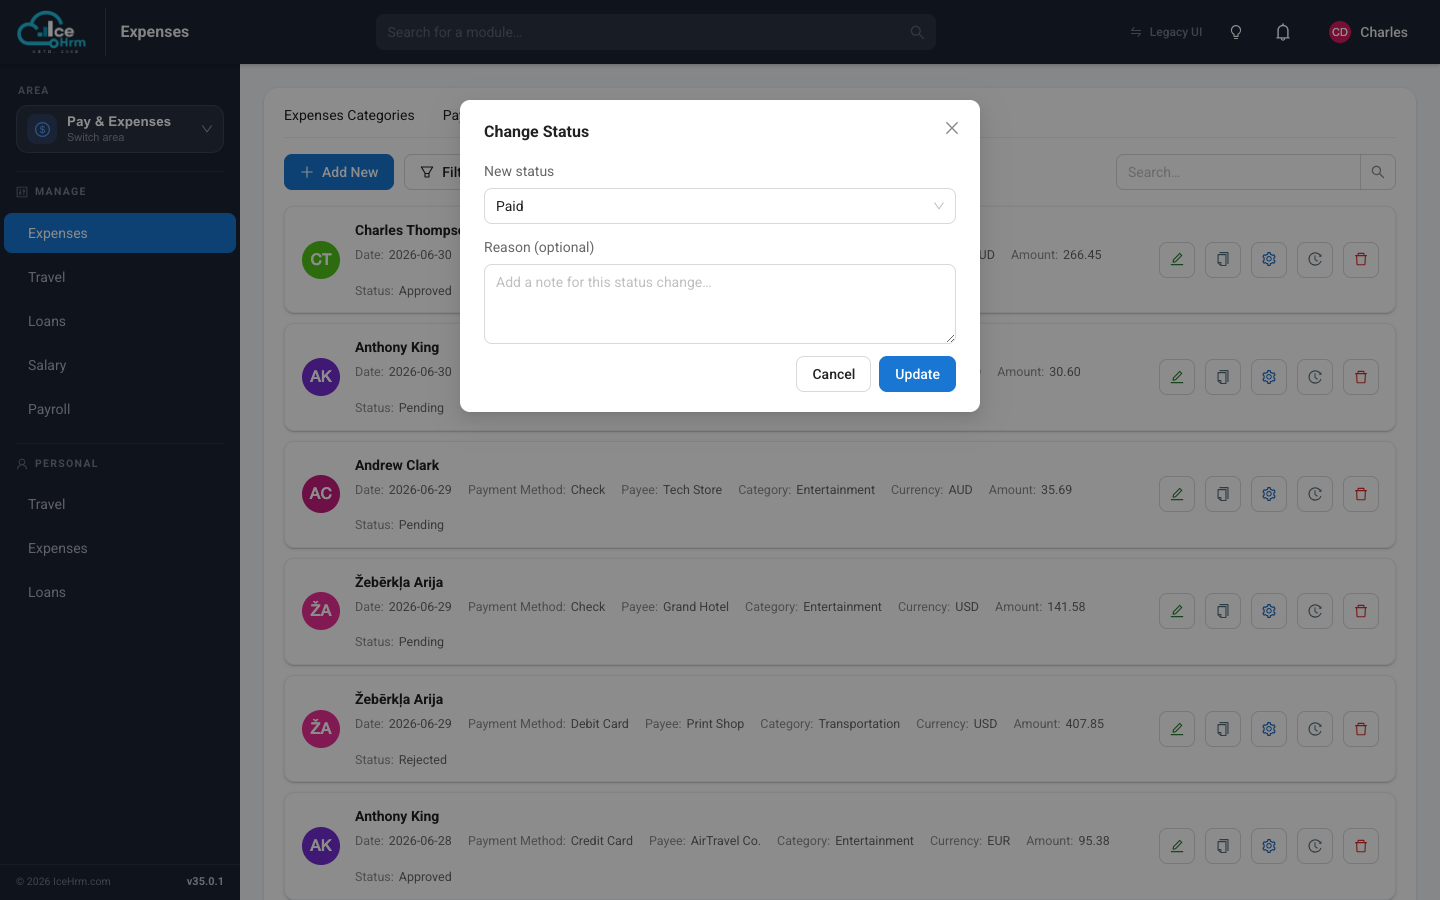The image size is (1440, 900).
Task: Click the Add New expense button
Action: 339,172
